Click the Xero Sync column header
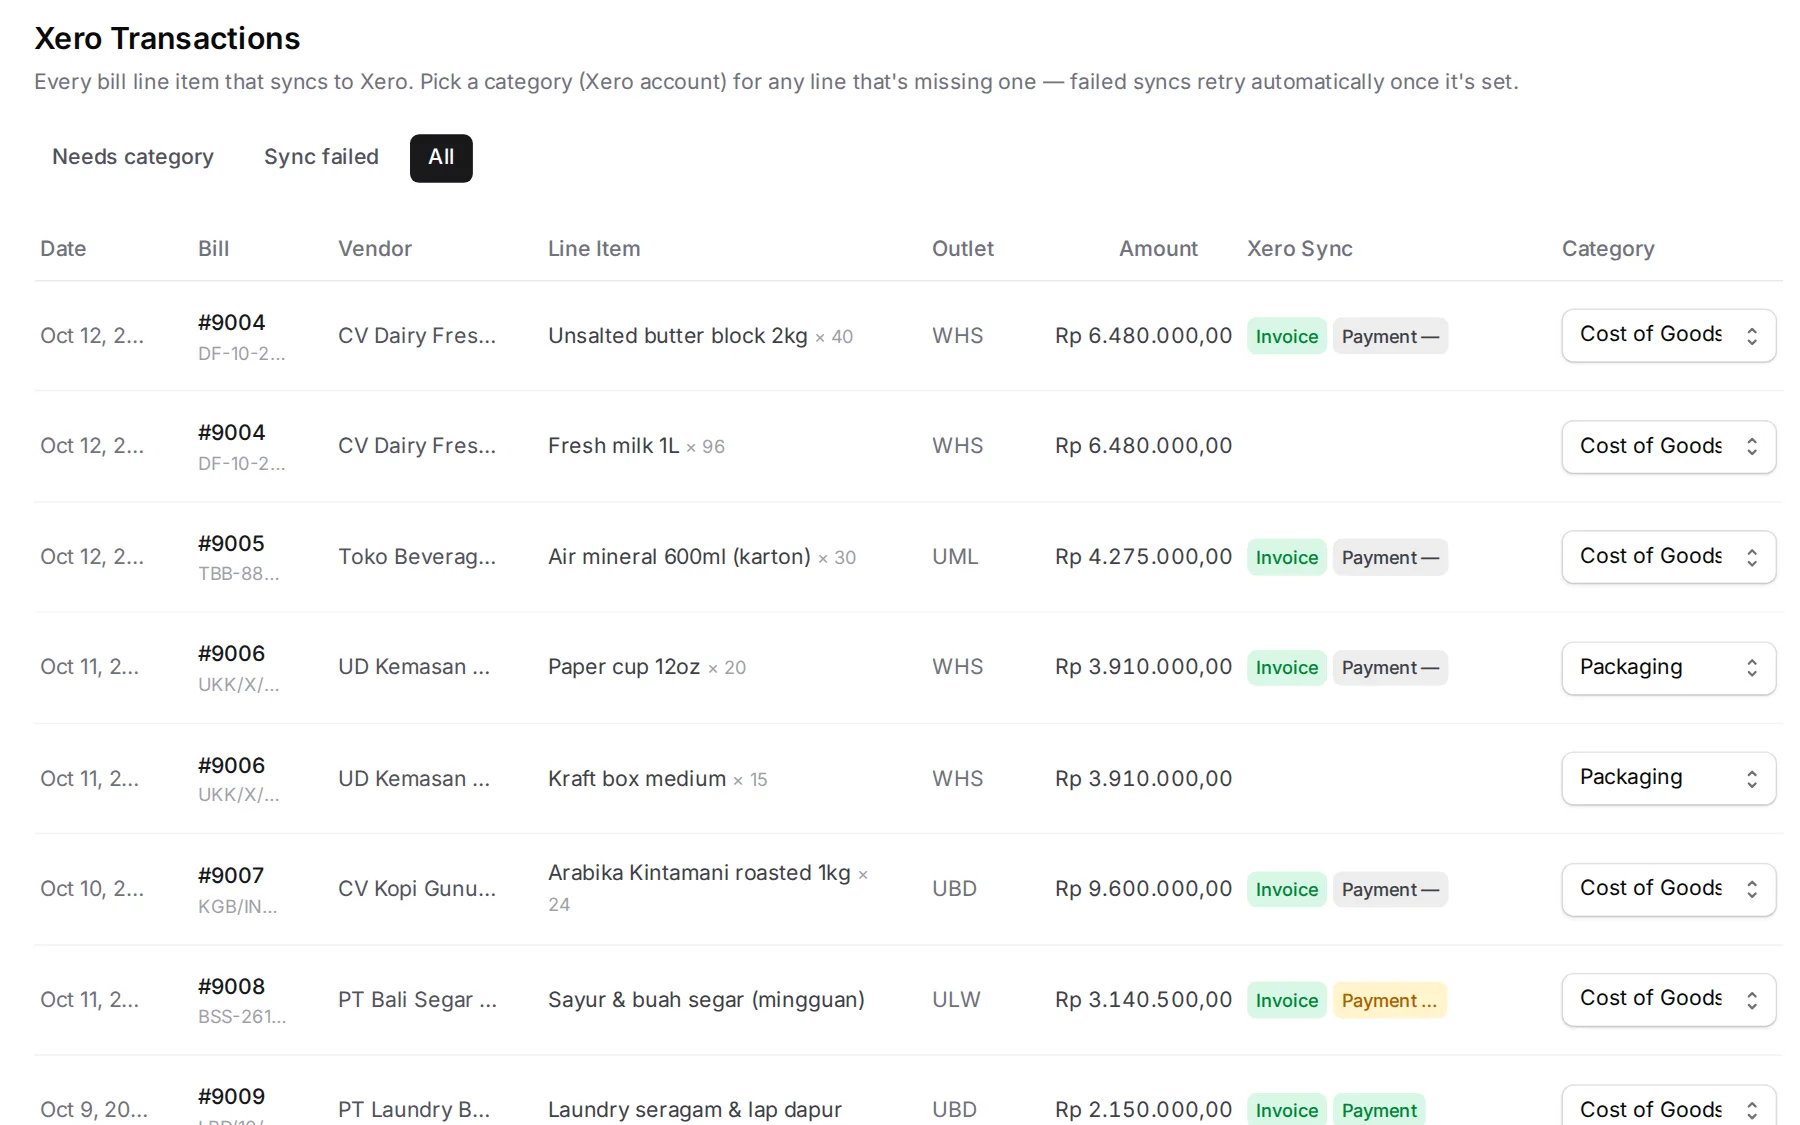This screenshot has width=1800, height=1125. (x=1300, y=249)
